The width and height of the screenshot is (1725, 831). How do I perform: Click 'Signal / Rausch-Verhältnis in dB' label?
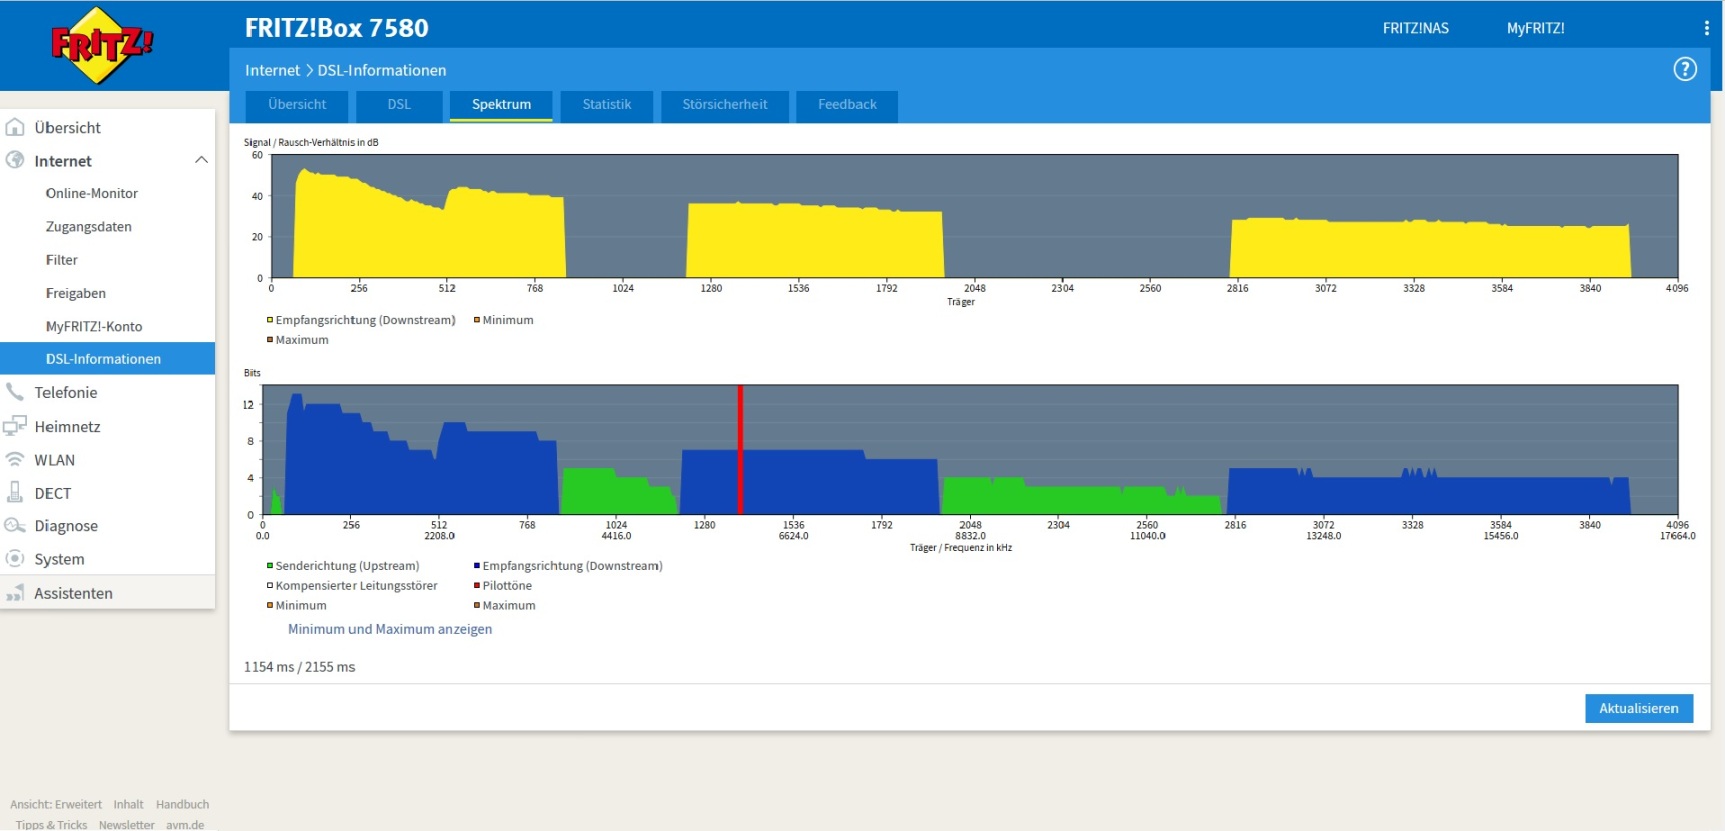click(311, 142)
